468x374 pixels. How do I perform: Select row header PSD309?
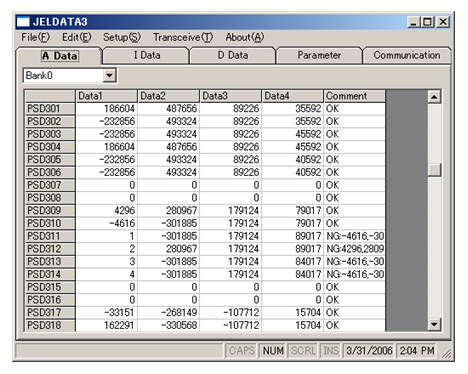pos(50,211)
